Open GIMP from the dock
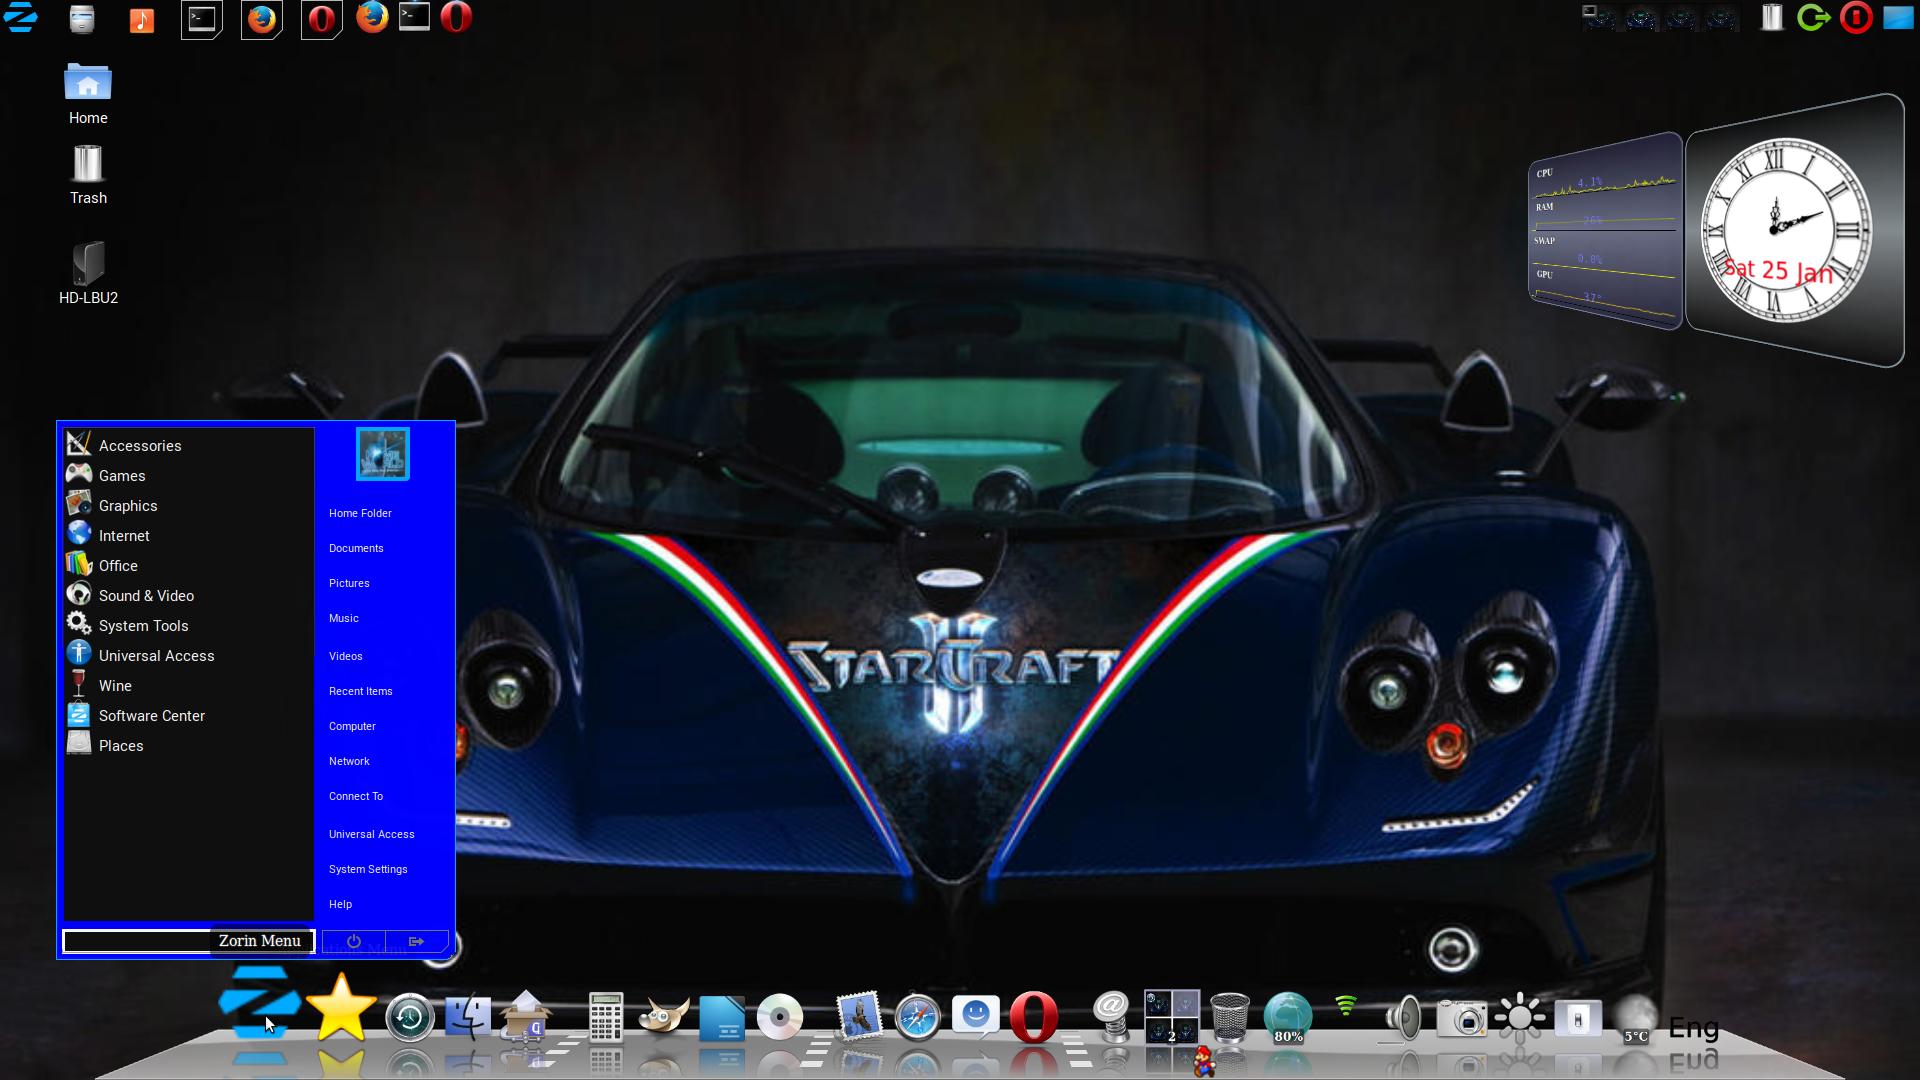The width and height of the screenshot is (1920, 1080). click(x=664, y=1018)
